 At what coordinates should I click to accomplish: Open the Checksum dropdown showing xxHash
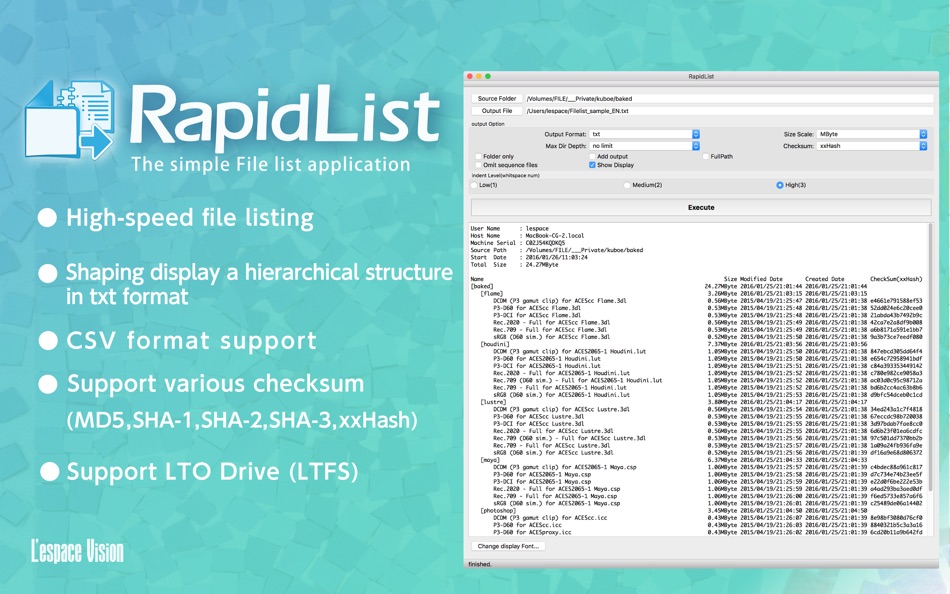point(872,146)
